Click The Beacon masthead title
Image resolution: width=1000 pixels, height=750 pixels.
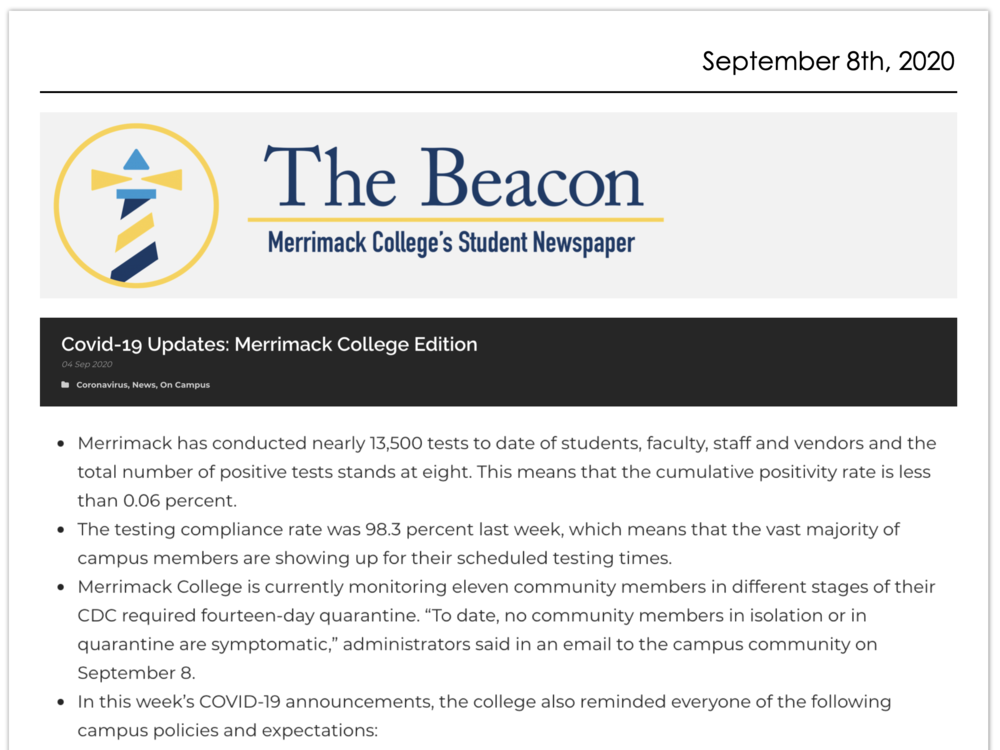pos(452,177)
